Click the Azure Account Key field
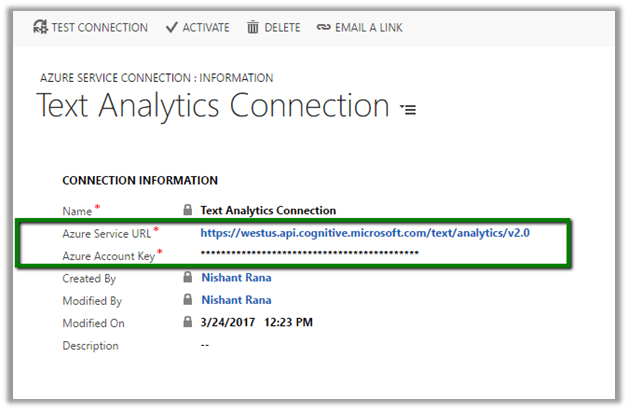Viewport: 628px width, 410px height. 309,256
